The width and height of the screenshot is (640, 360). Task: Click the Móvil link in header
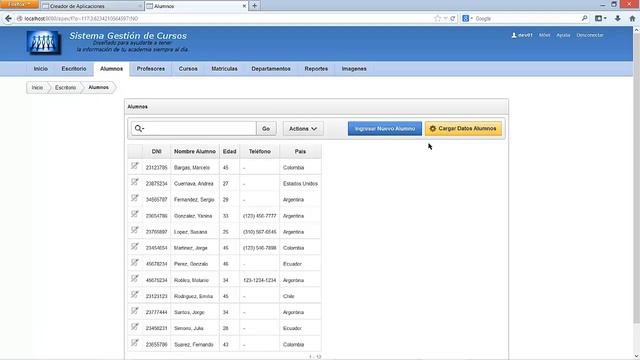tap(544, 35)
